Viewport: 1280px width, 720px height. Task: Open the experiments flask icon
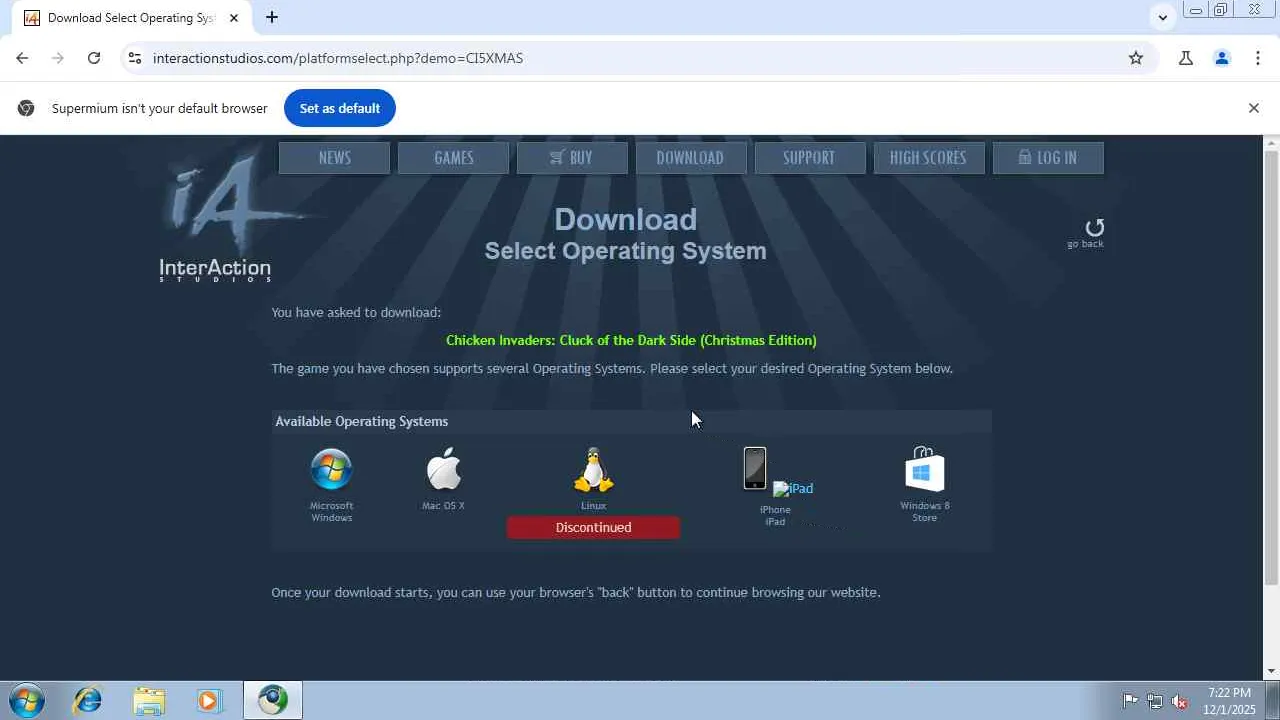point(1186,58)
